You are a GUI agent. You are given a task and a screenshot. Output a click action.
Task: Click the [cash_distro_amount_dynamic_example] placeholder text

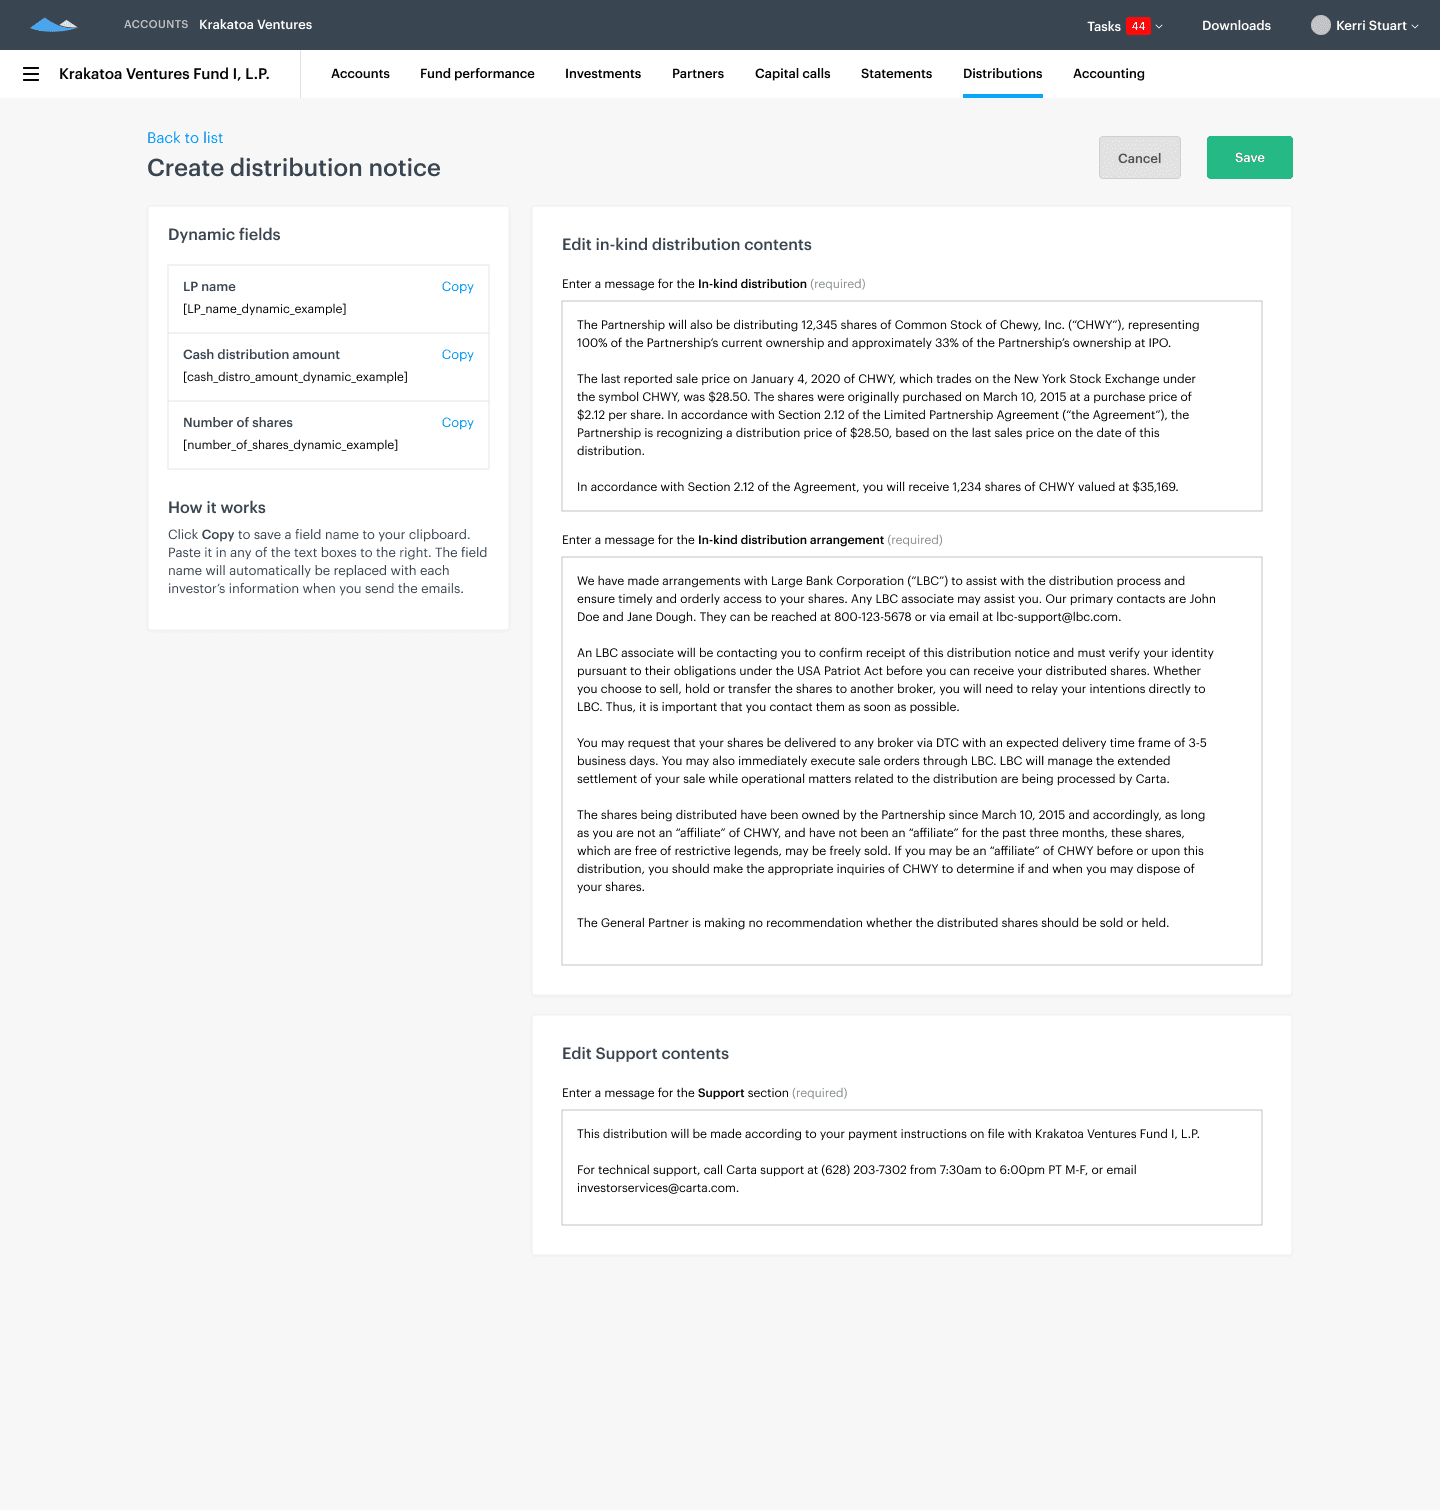(x=295, y=377)
